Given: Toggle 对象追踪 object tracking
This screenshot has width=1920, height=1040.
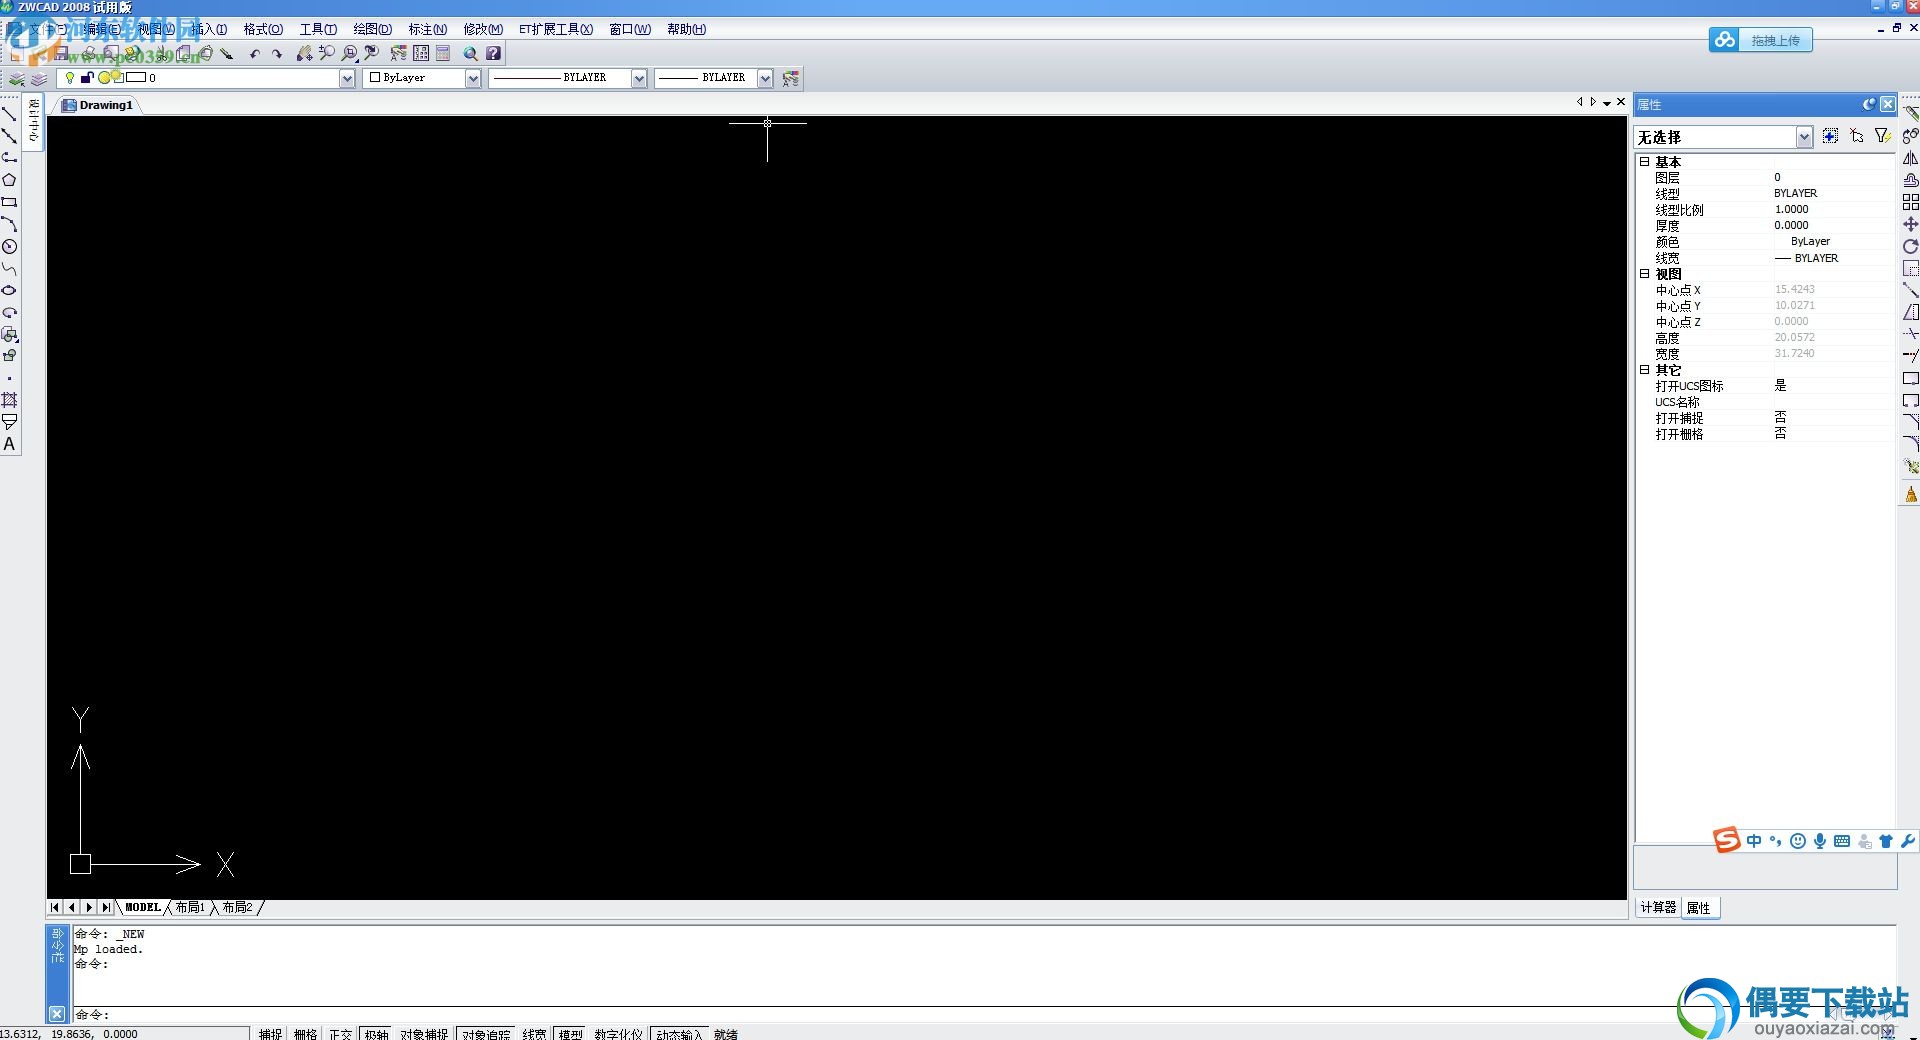Looking at the screenshot, I should 486,1034.
